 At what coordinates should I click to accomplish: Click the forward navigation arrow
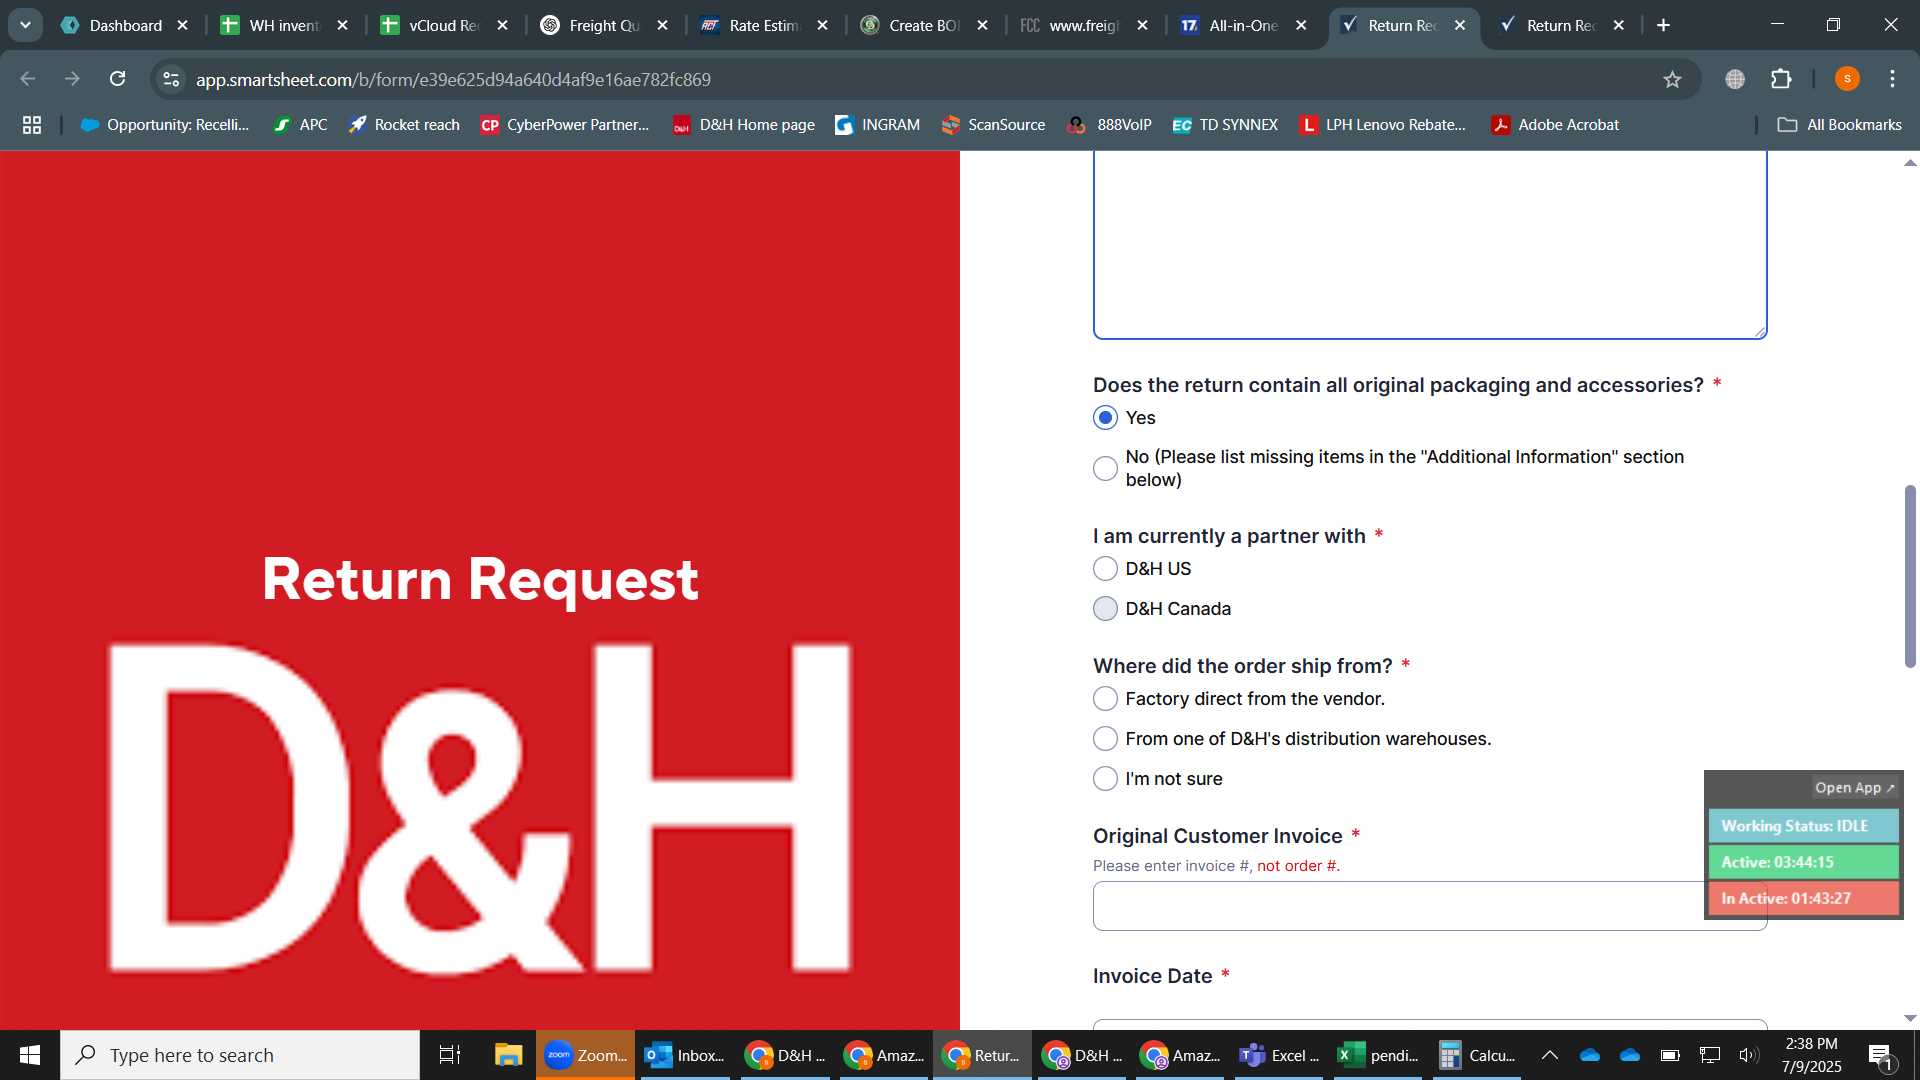coord(72,79)
